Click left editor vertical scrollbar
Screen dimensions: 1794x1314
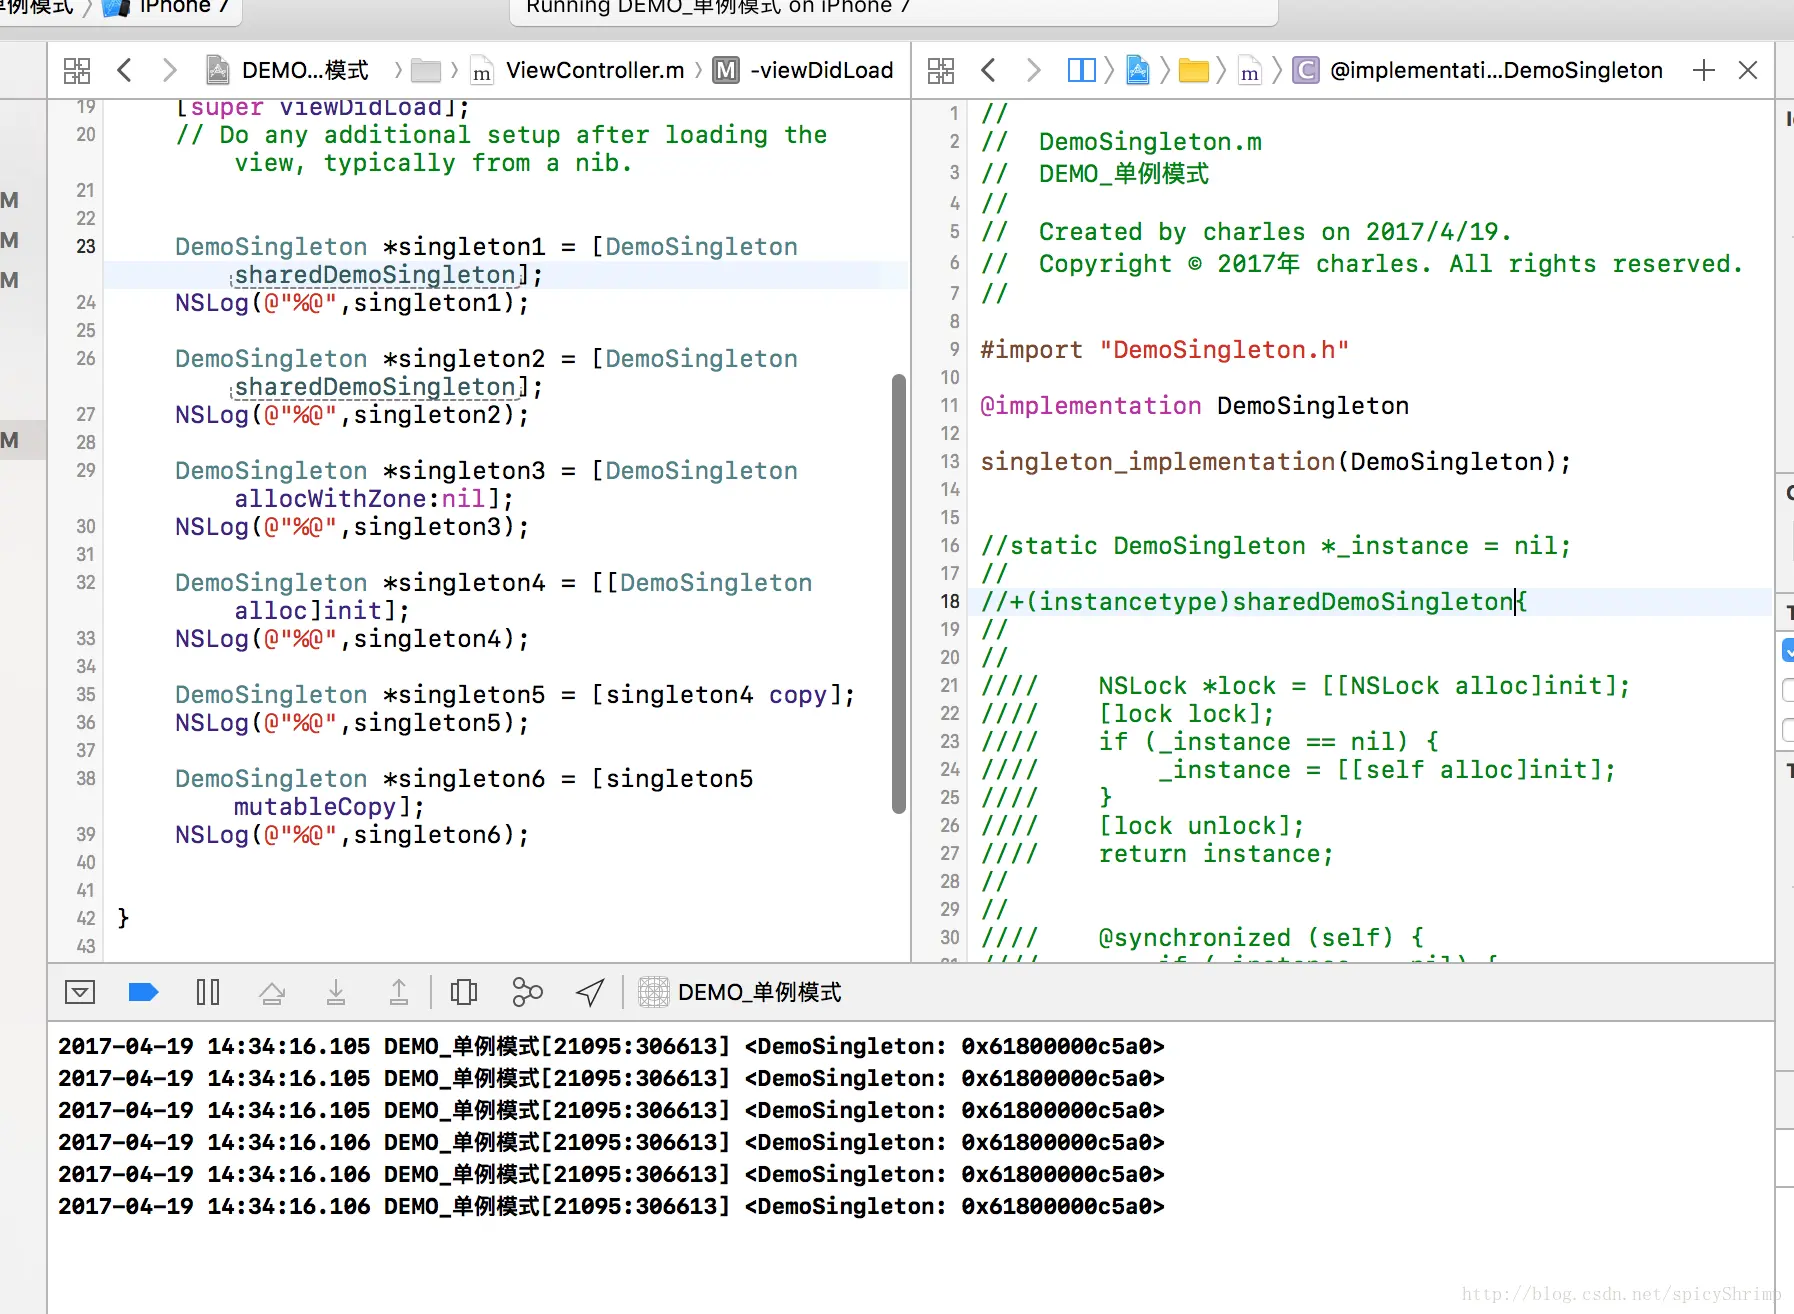tap(899, 594)
